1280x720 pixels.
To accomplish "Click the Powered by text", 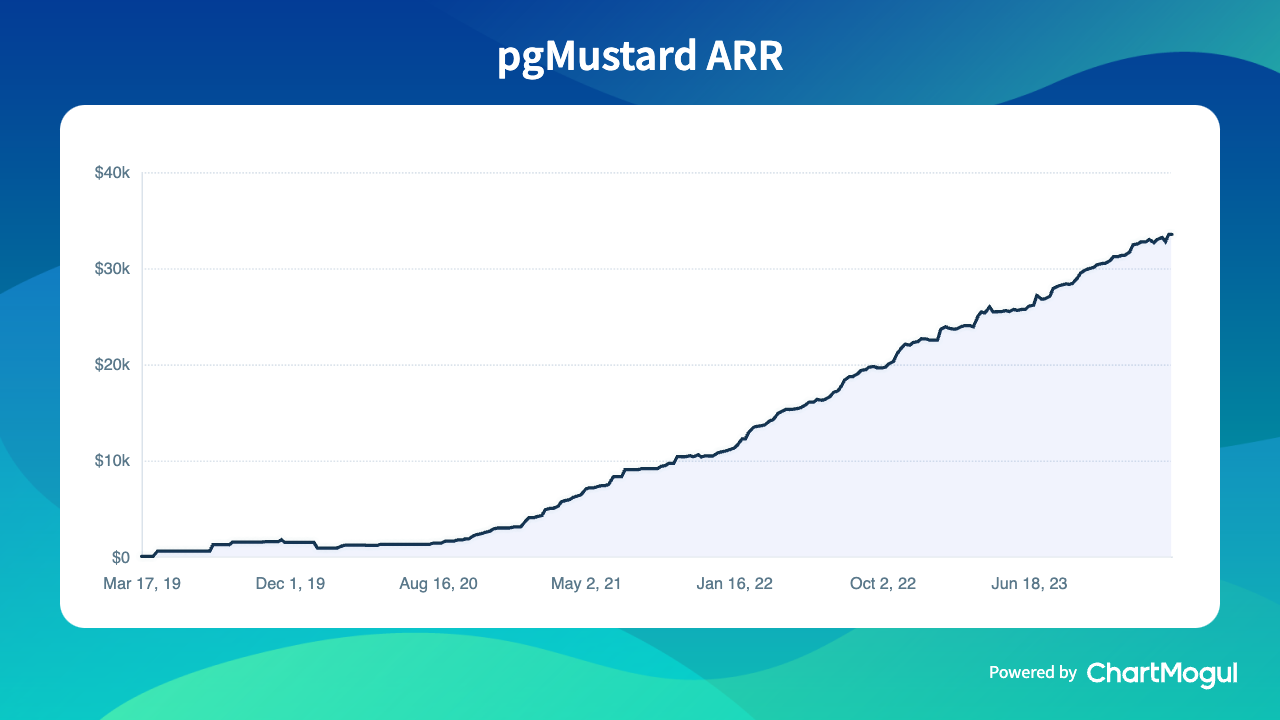I will (x=1033, y=673).
